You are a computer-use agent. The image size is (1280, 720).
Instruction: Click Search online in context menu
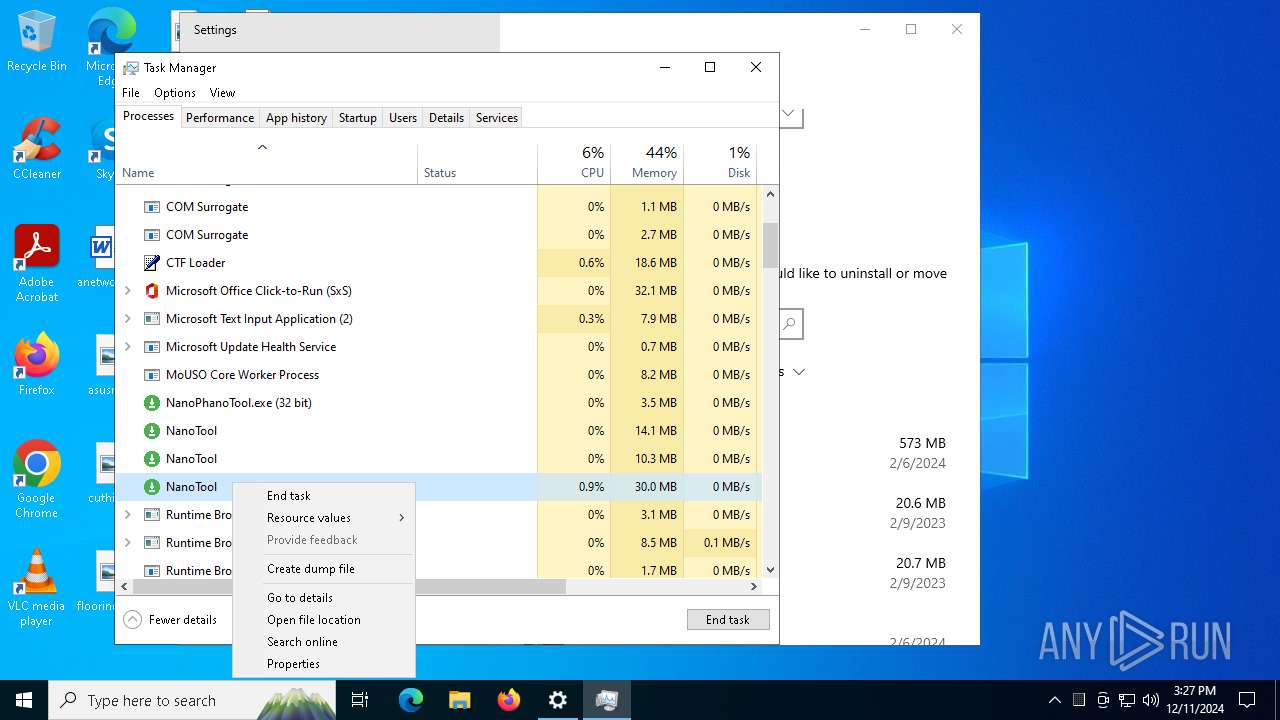coord(324,642)
